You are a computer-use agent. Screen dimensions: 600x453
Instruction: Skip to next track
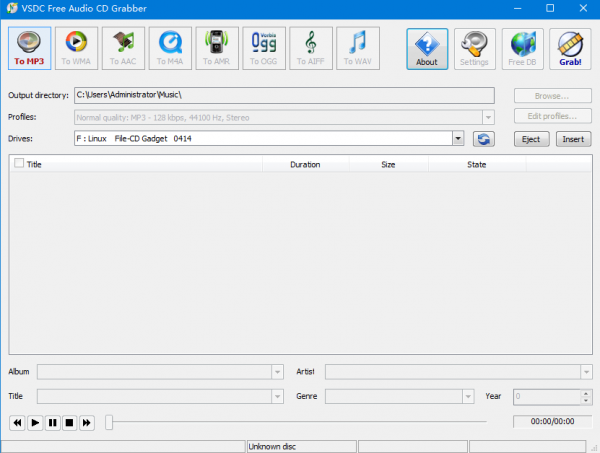pyautogui.click(x=87, y=423)
